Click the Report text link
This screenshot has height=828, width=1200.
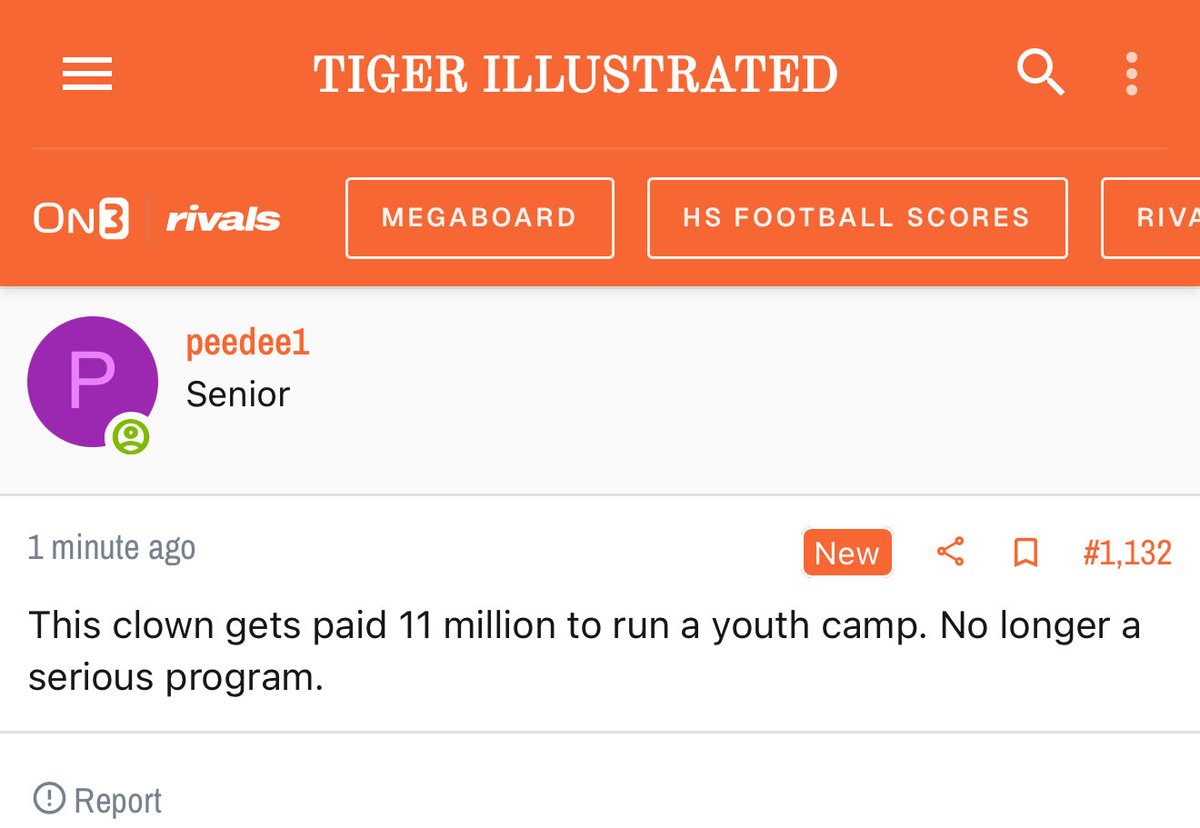[118, 801]
